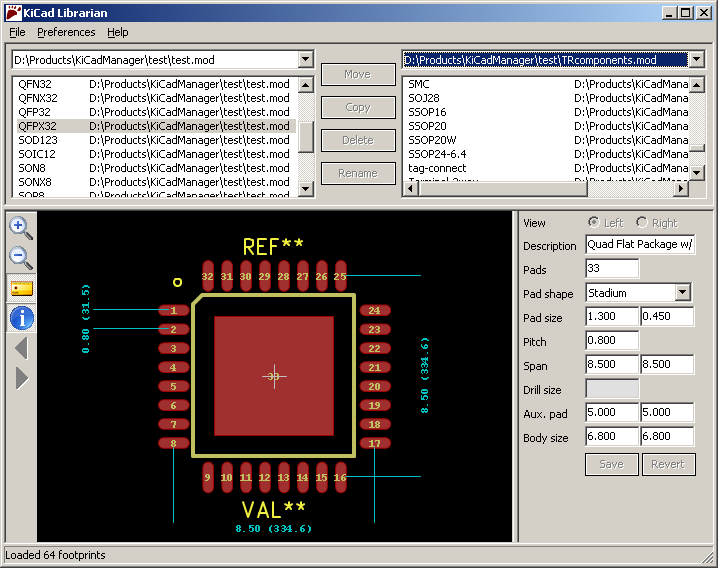Image resolution: width=718 pixels, height=568 pixels.
Task: Click the Description field
Action: 640,244
